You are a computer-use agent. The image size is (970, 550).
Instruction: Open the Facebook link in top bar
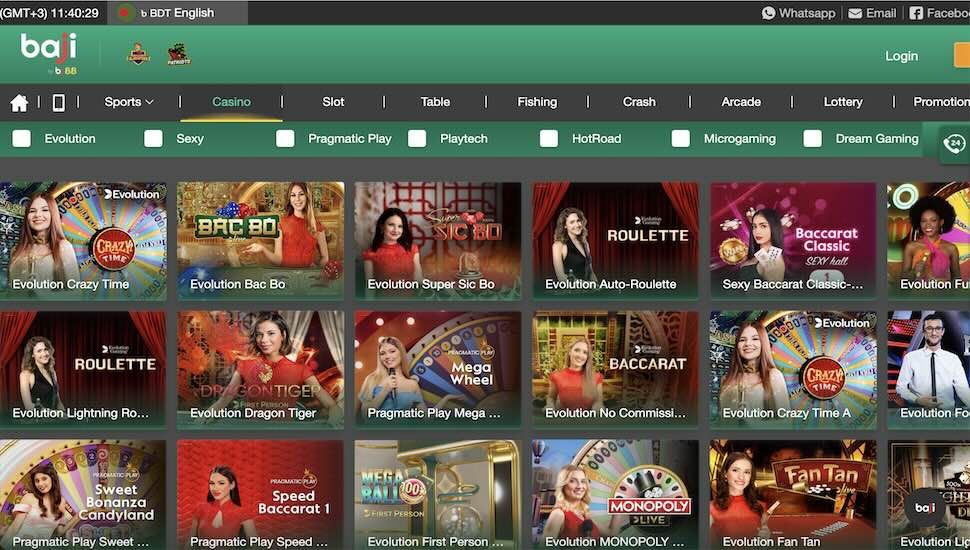(939, 13)
